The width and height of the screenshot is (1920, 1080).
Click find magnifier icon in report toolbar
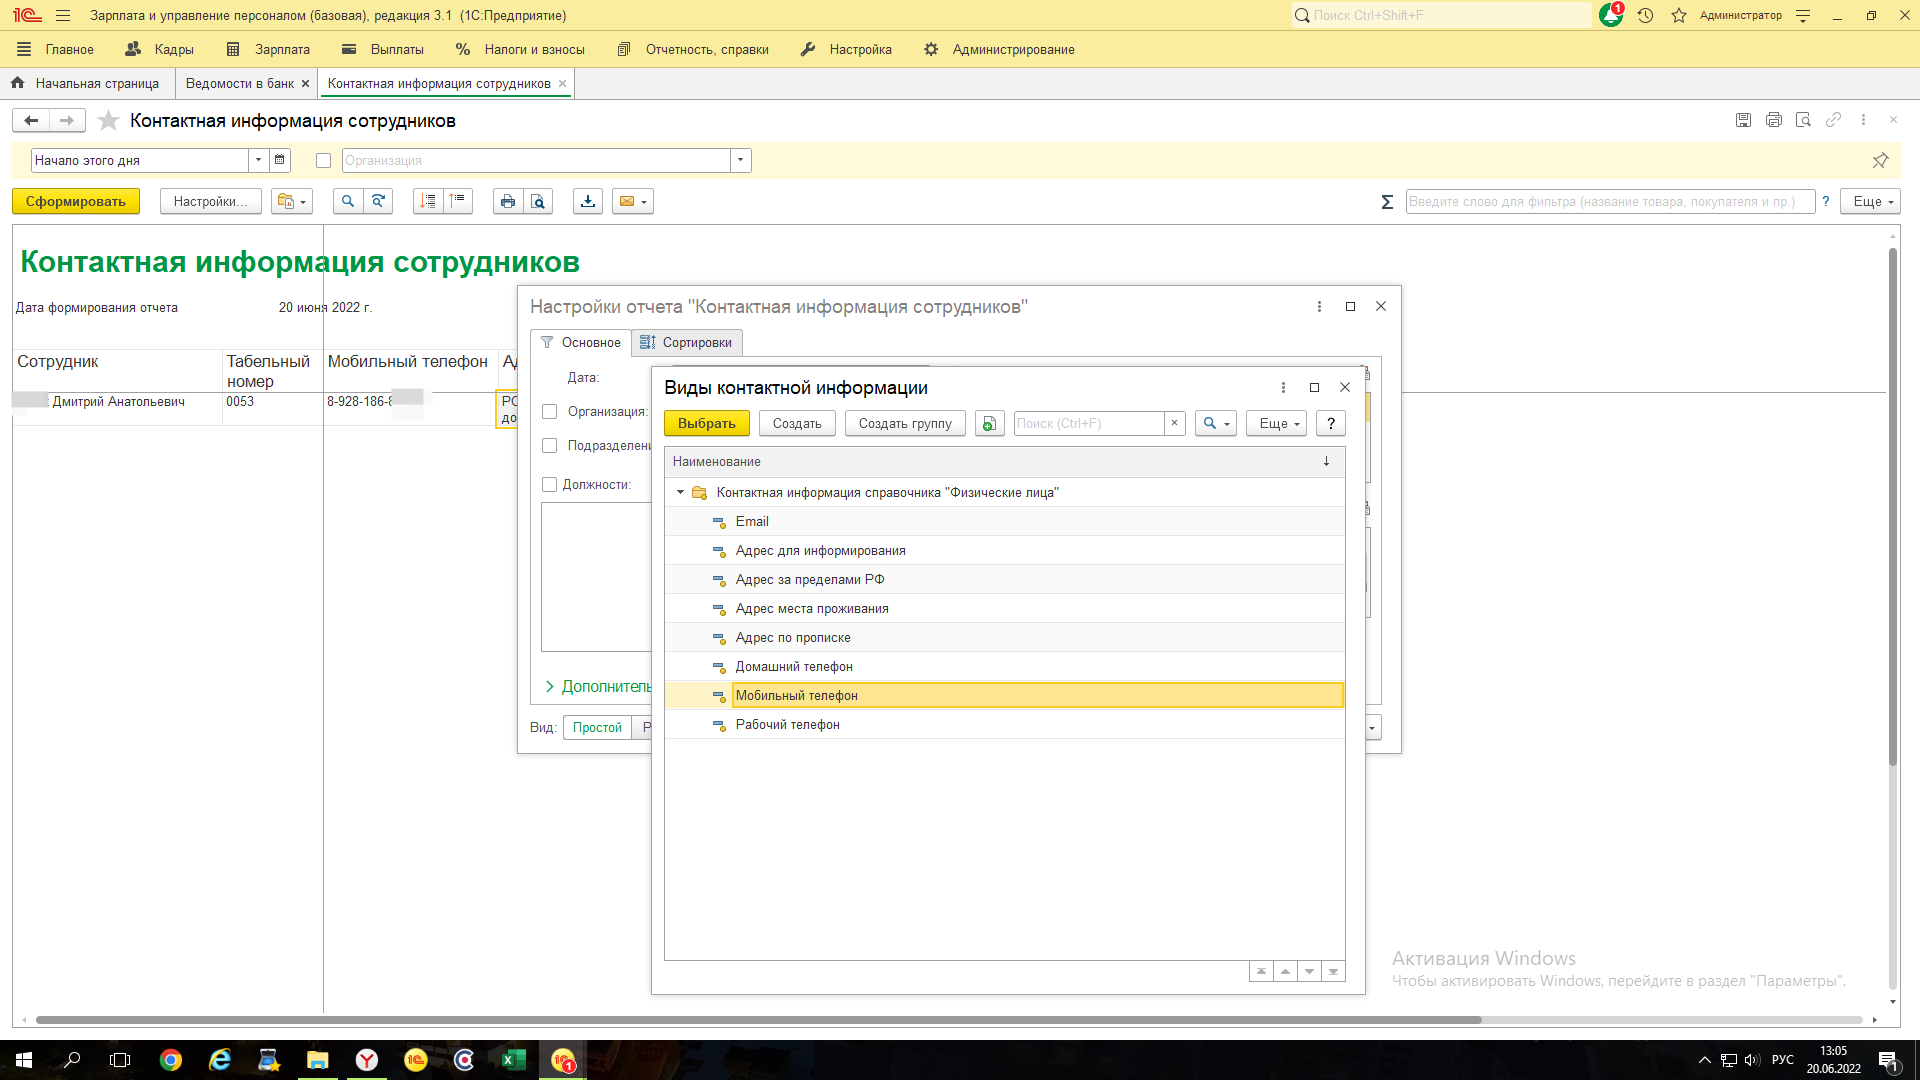348,202
